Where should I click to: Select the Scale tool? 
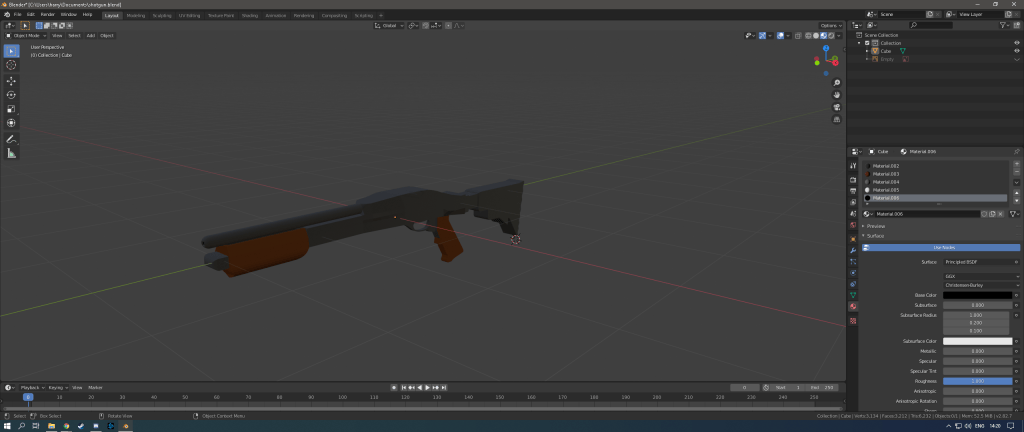pyautogui.click(x=11, y=109)
